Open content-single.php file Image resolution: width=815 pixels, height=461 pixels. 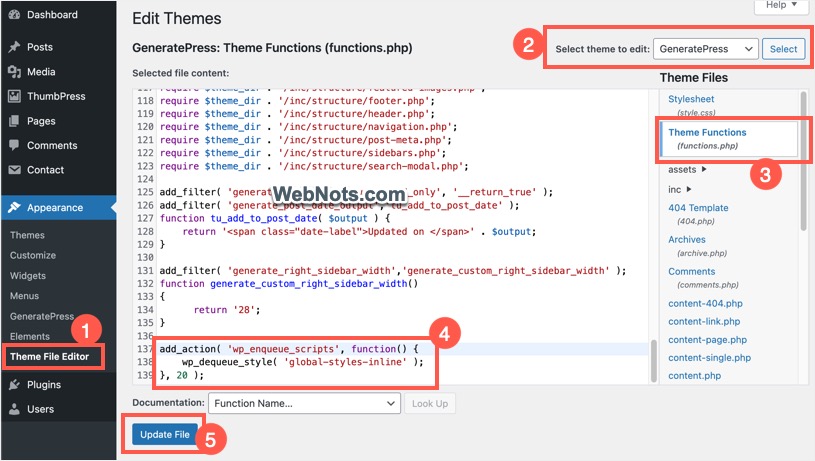click(x=709, y=358)
